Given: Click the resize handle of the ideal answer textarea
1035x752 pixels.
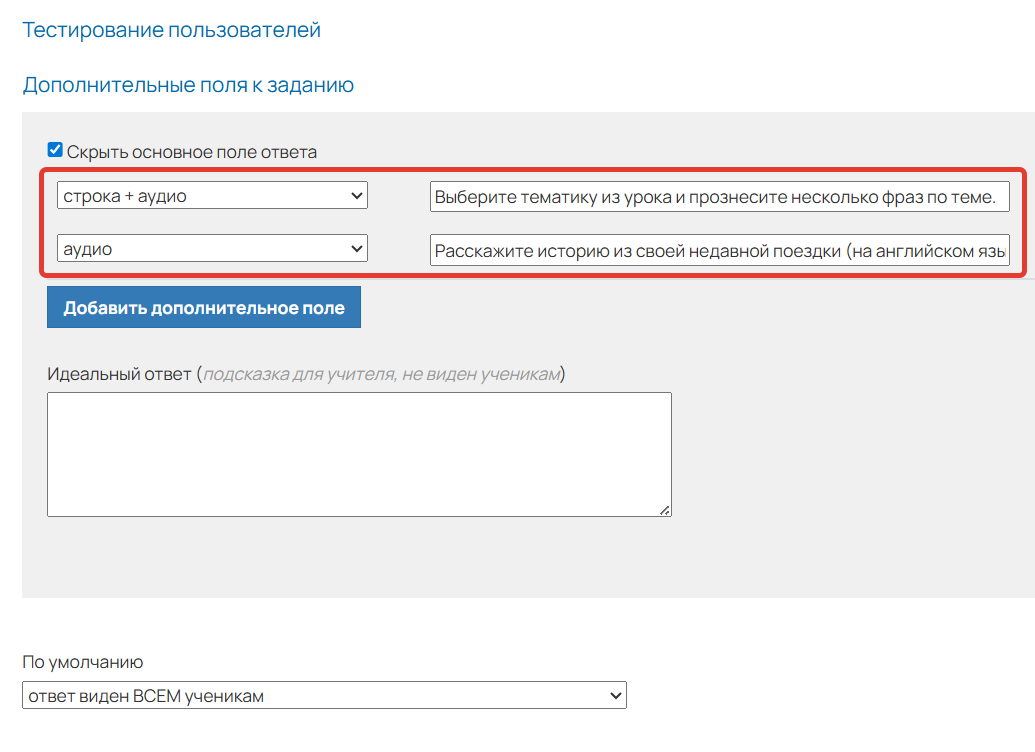Looking at the screenshot, I should coord(665,510).
